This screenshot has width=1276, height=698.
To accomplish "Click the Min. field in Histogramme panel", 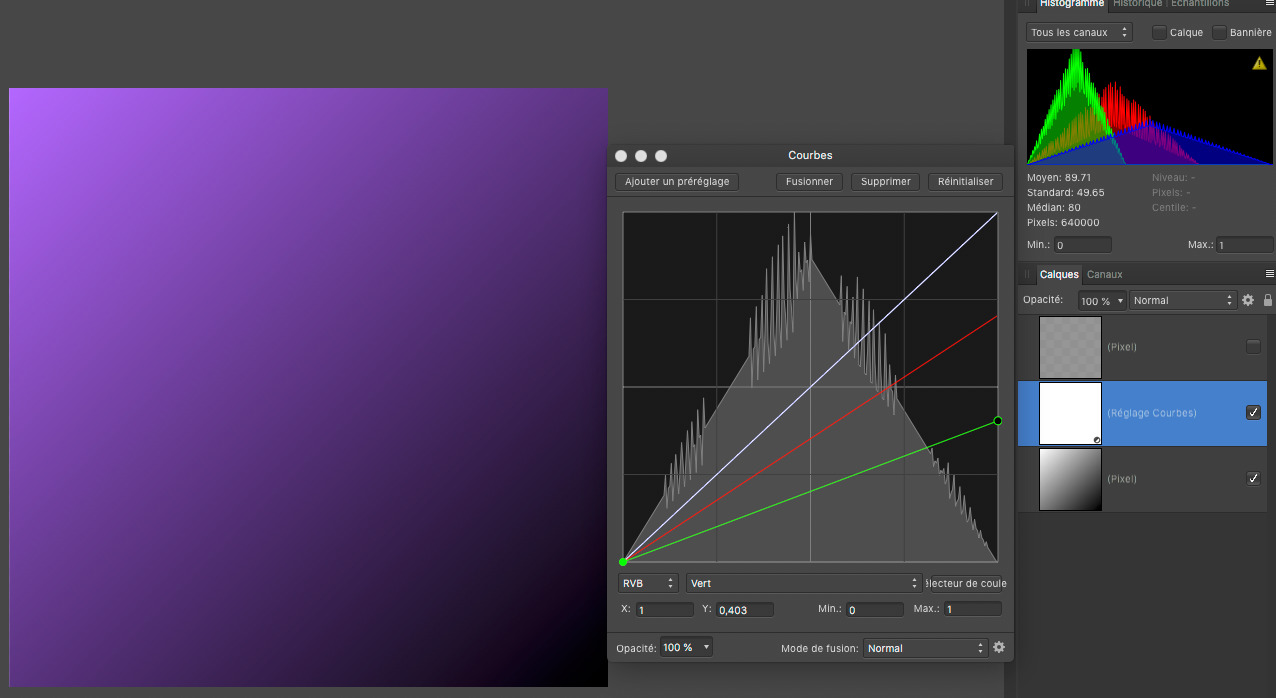I will [1082, 245].
